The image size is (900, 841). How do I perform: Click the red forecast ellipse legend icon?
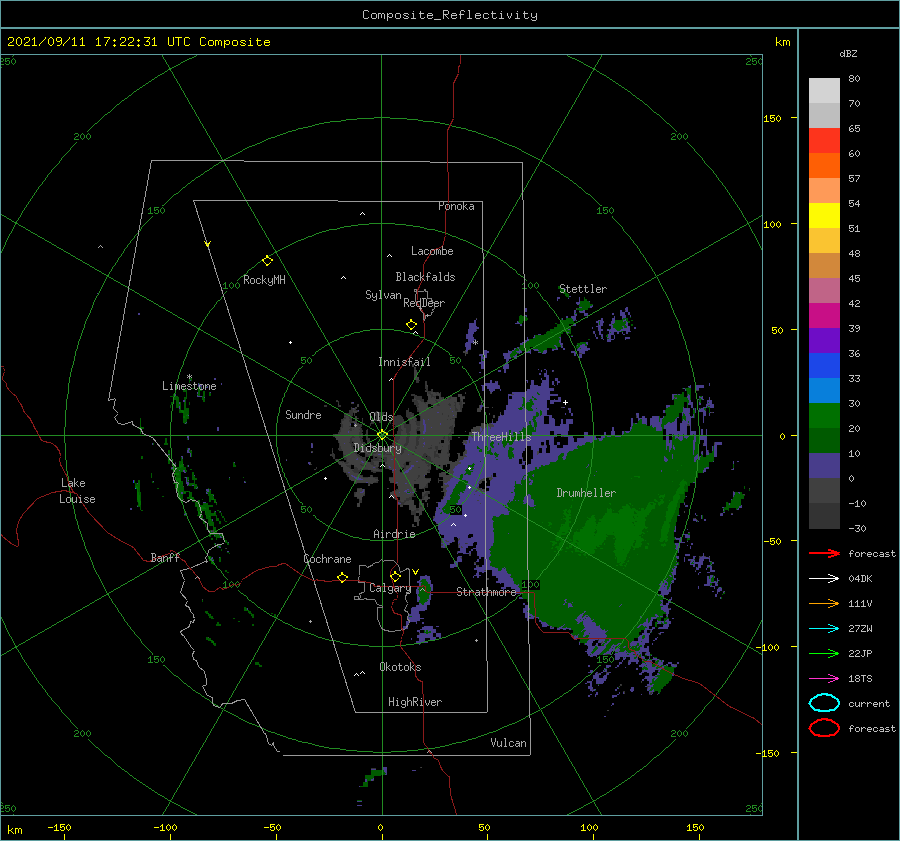(824, 728)
